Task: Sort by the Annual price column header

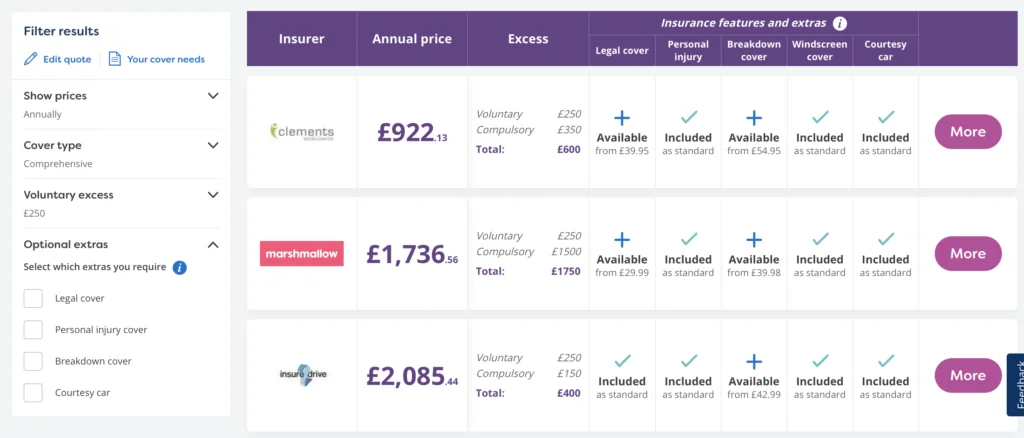Action: point(412,39)
